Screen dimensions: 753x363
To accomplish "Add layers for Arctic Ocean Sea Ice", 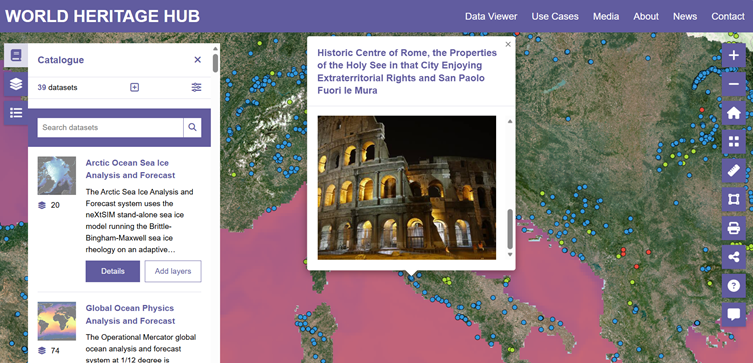I will [x=173, y=271].
